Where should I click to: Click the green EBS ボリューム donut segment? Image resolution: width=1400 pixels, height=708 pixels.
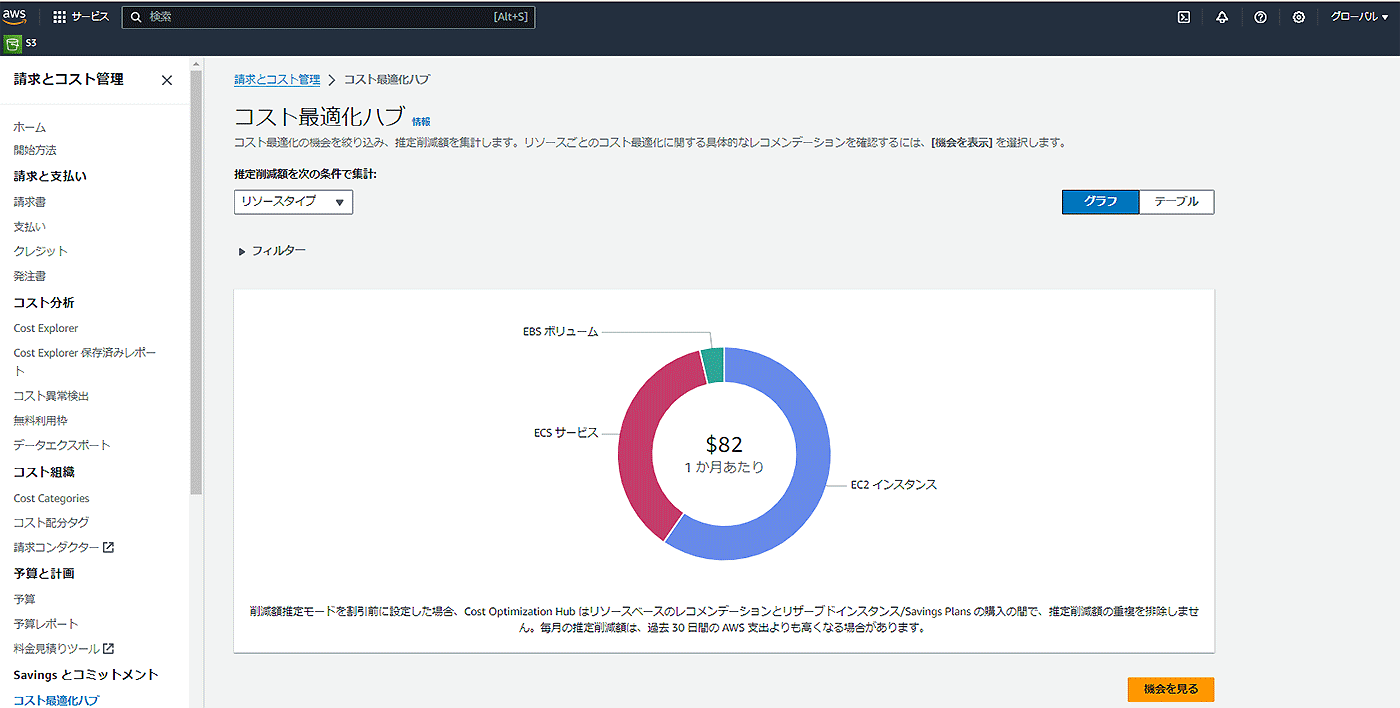pyautogui.click(x=712, y=365)
